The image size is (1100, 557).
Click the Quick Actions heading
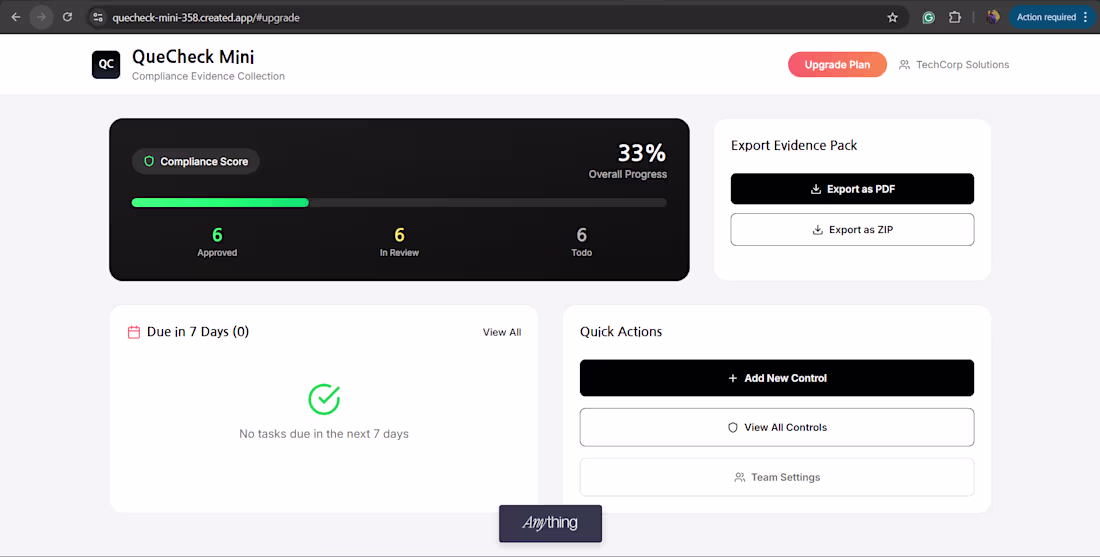621,332
